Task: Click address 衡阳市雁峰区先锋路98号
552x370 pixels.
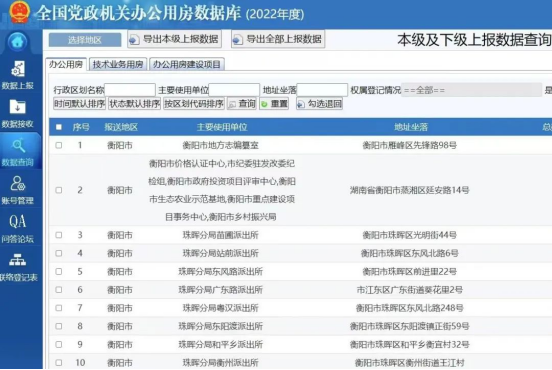Action: pos(409,145)
